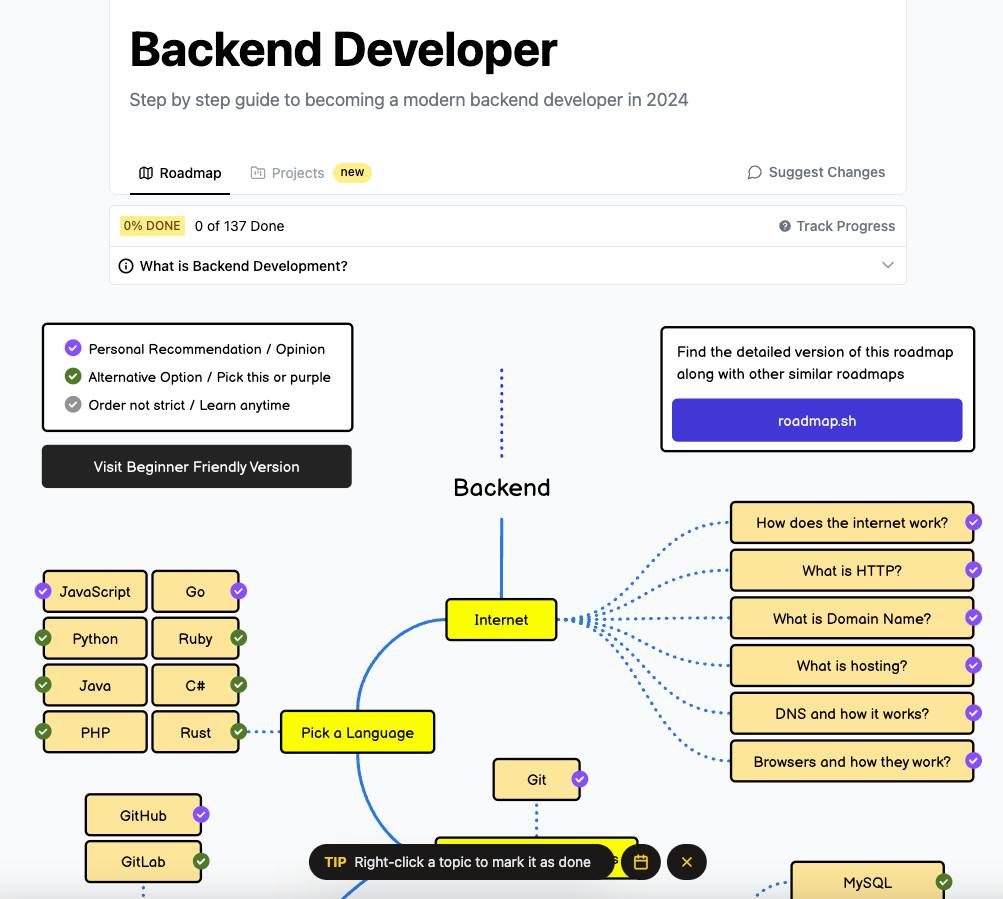Click the purple check badge on Go
Screen dimensions: 1003x899
pyautogui.click(x=239, y=591)
